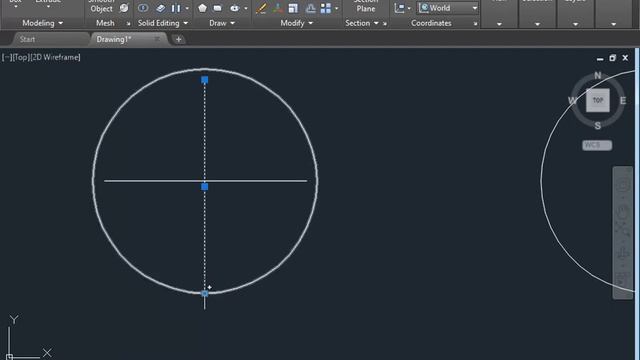Open the [2D Wireframe] visual style menu
This screenshot has width=640, height=360.
click(x=56, y=58)
